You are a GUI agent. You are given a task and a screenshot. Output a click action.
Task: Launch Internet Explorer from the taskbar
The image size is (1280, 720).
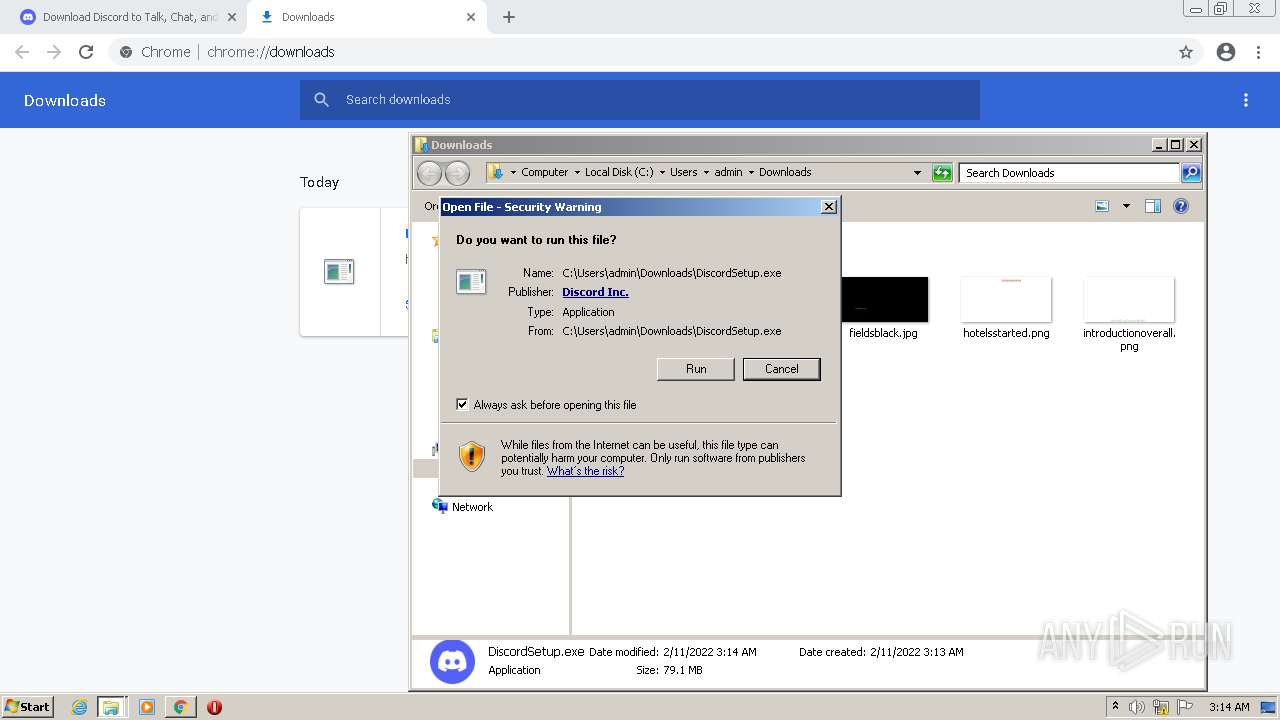pos(79,707)
